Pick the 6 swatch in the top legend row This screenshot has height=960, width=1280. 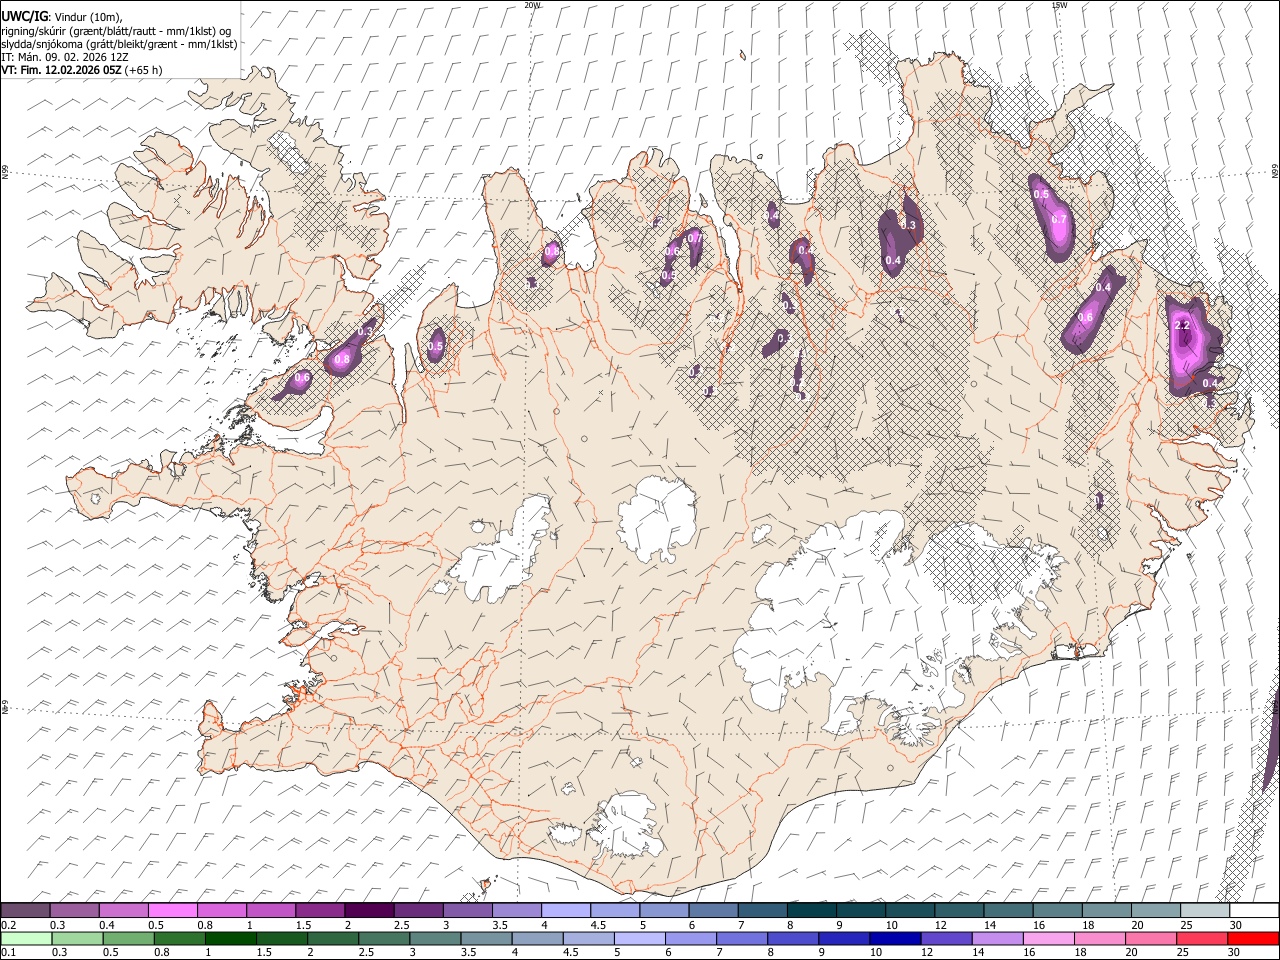click(713, 911)
